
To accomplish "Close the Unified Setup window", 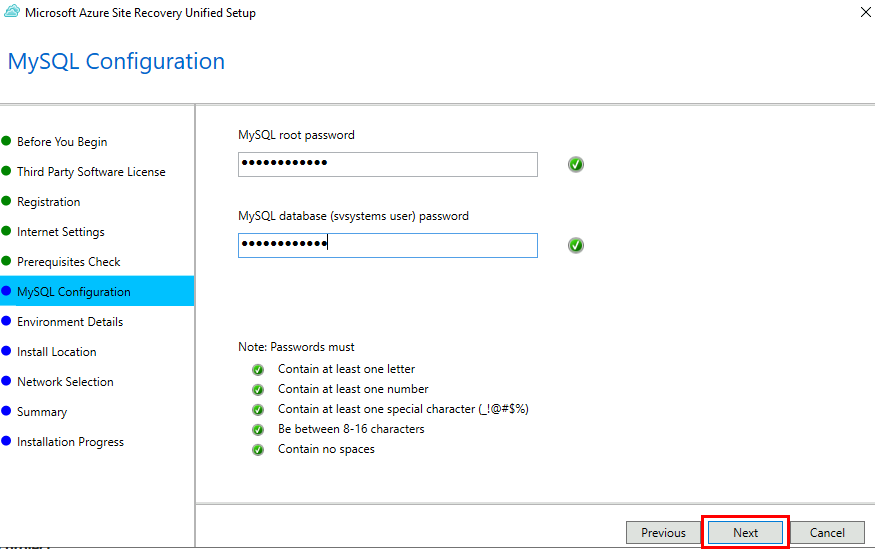I will [x=866, y=12].
